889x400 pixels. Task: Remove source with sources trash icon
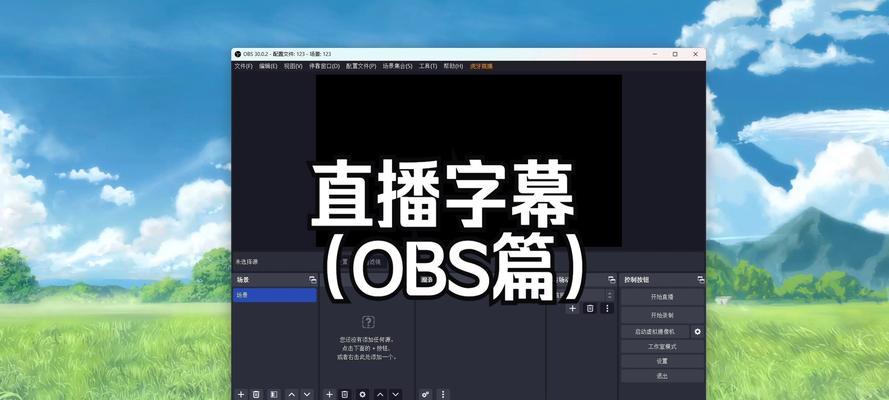pyautogui.click(x=345, y=394)
